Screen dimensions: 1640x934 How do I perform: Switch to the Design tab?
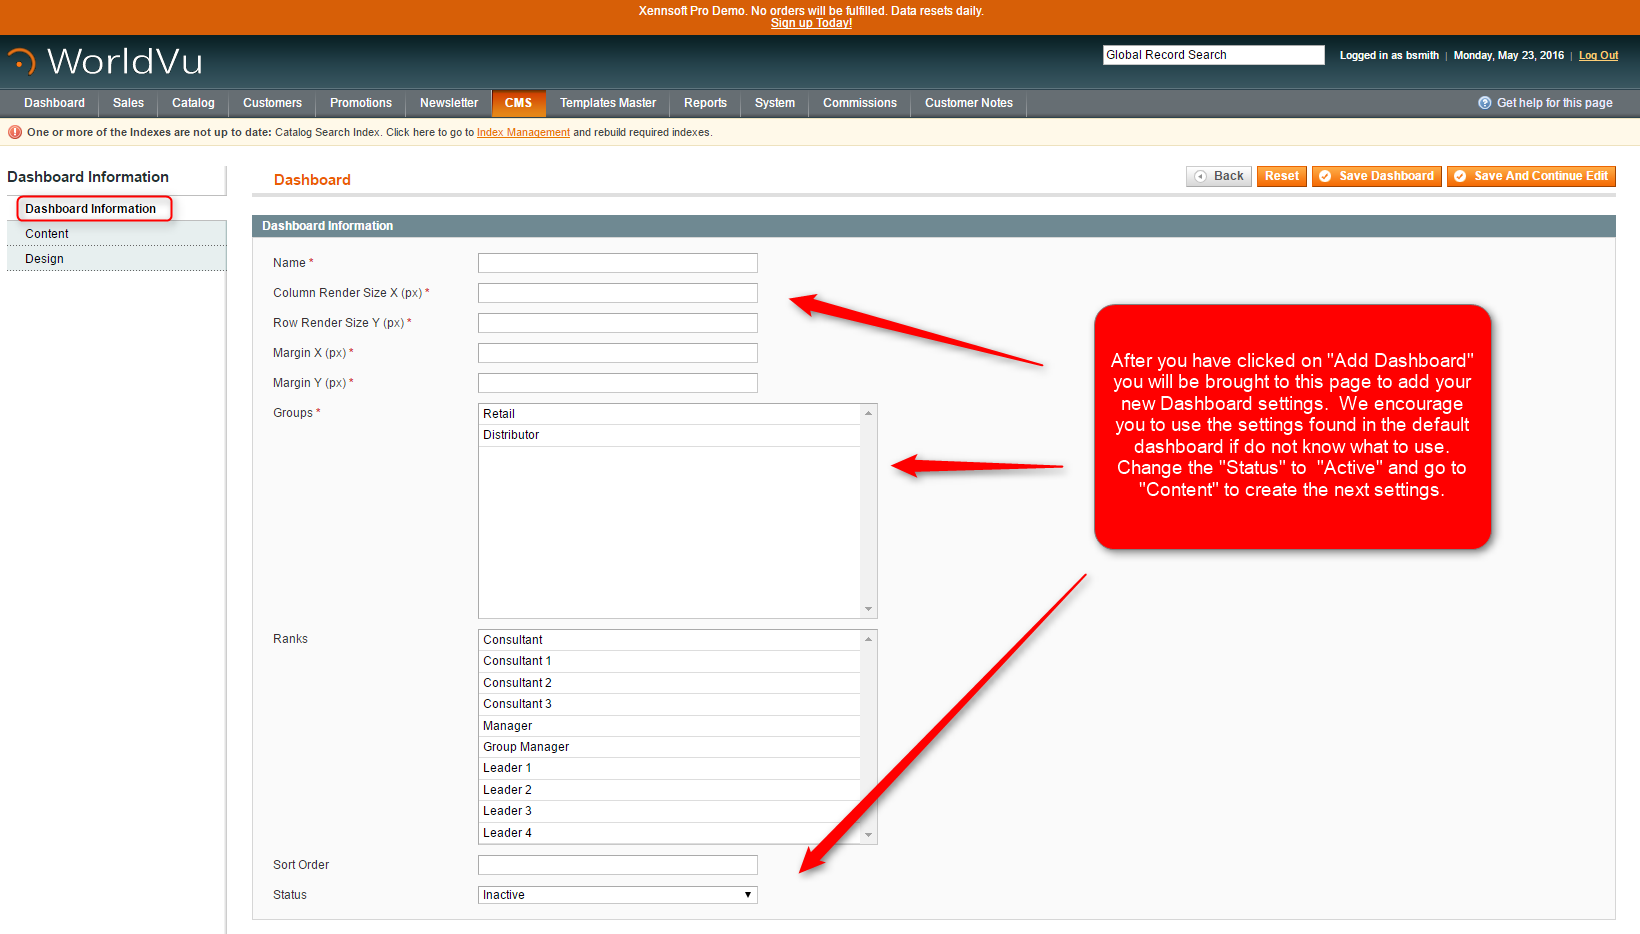[44, 259]
